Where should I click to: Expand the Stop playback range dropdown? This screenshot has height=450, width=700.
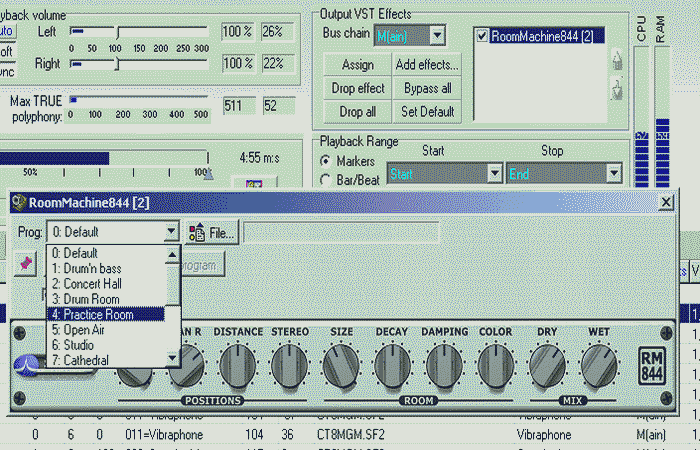614,173
